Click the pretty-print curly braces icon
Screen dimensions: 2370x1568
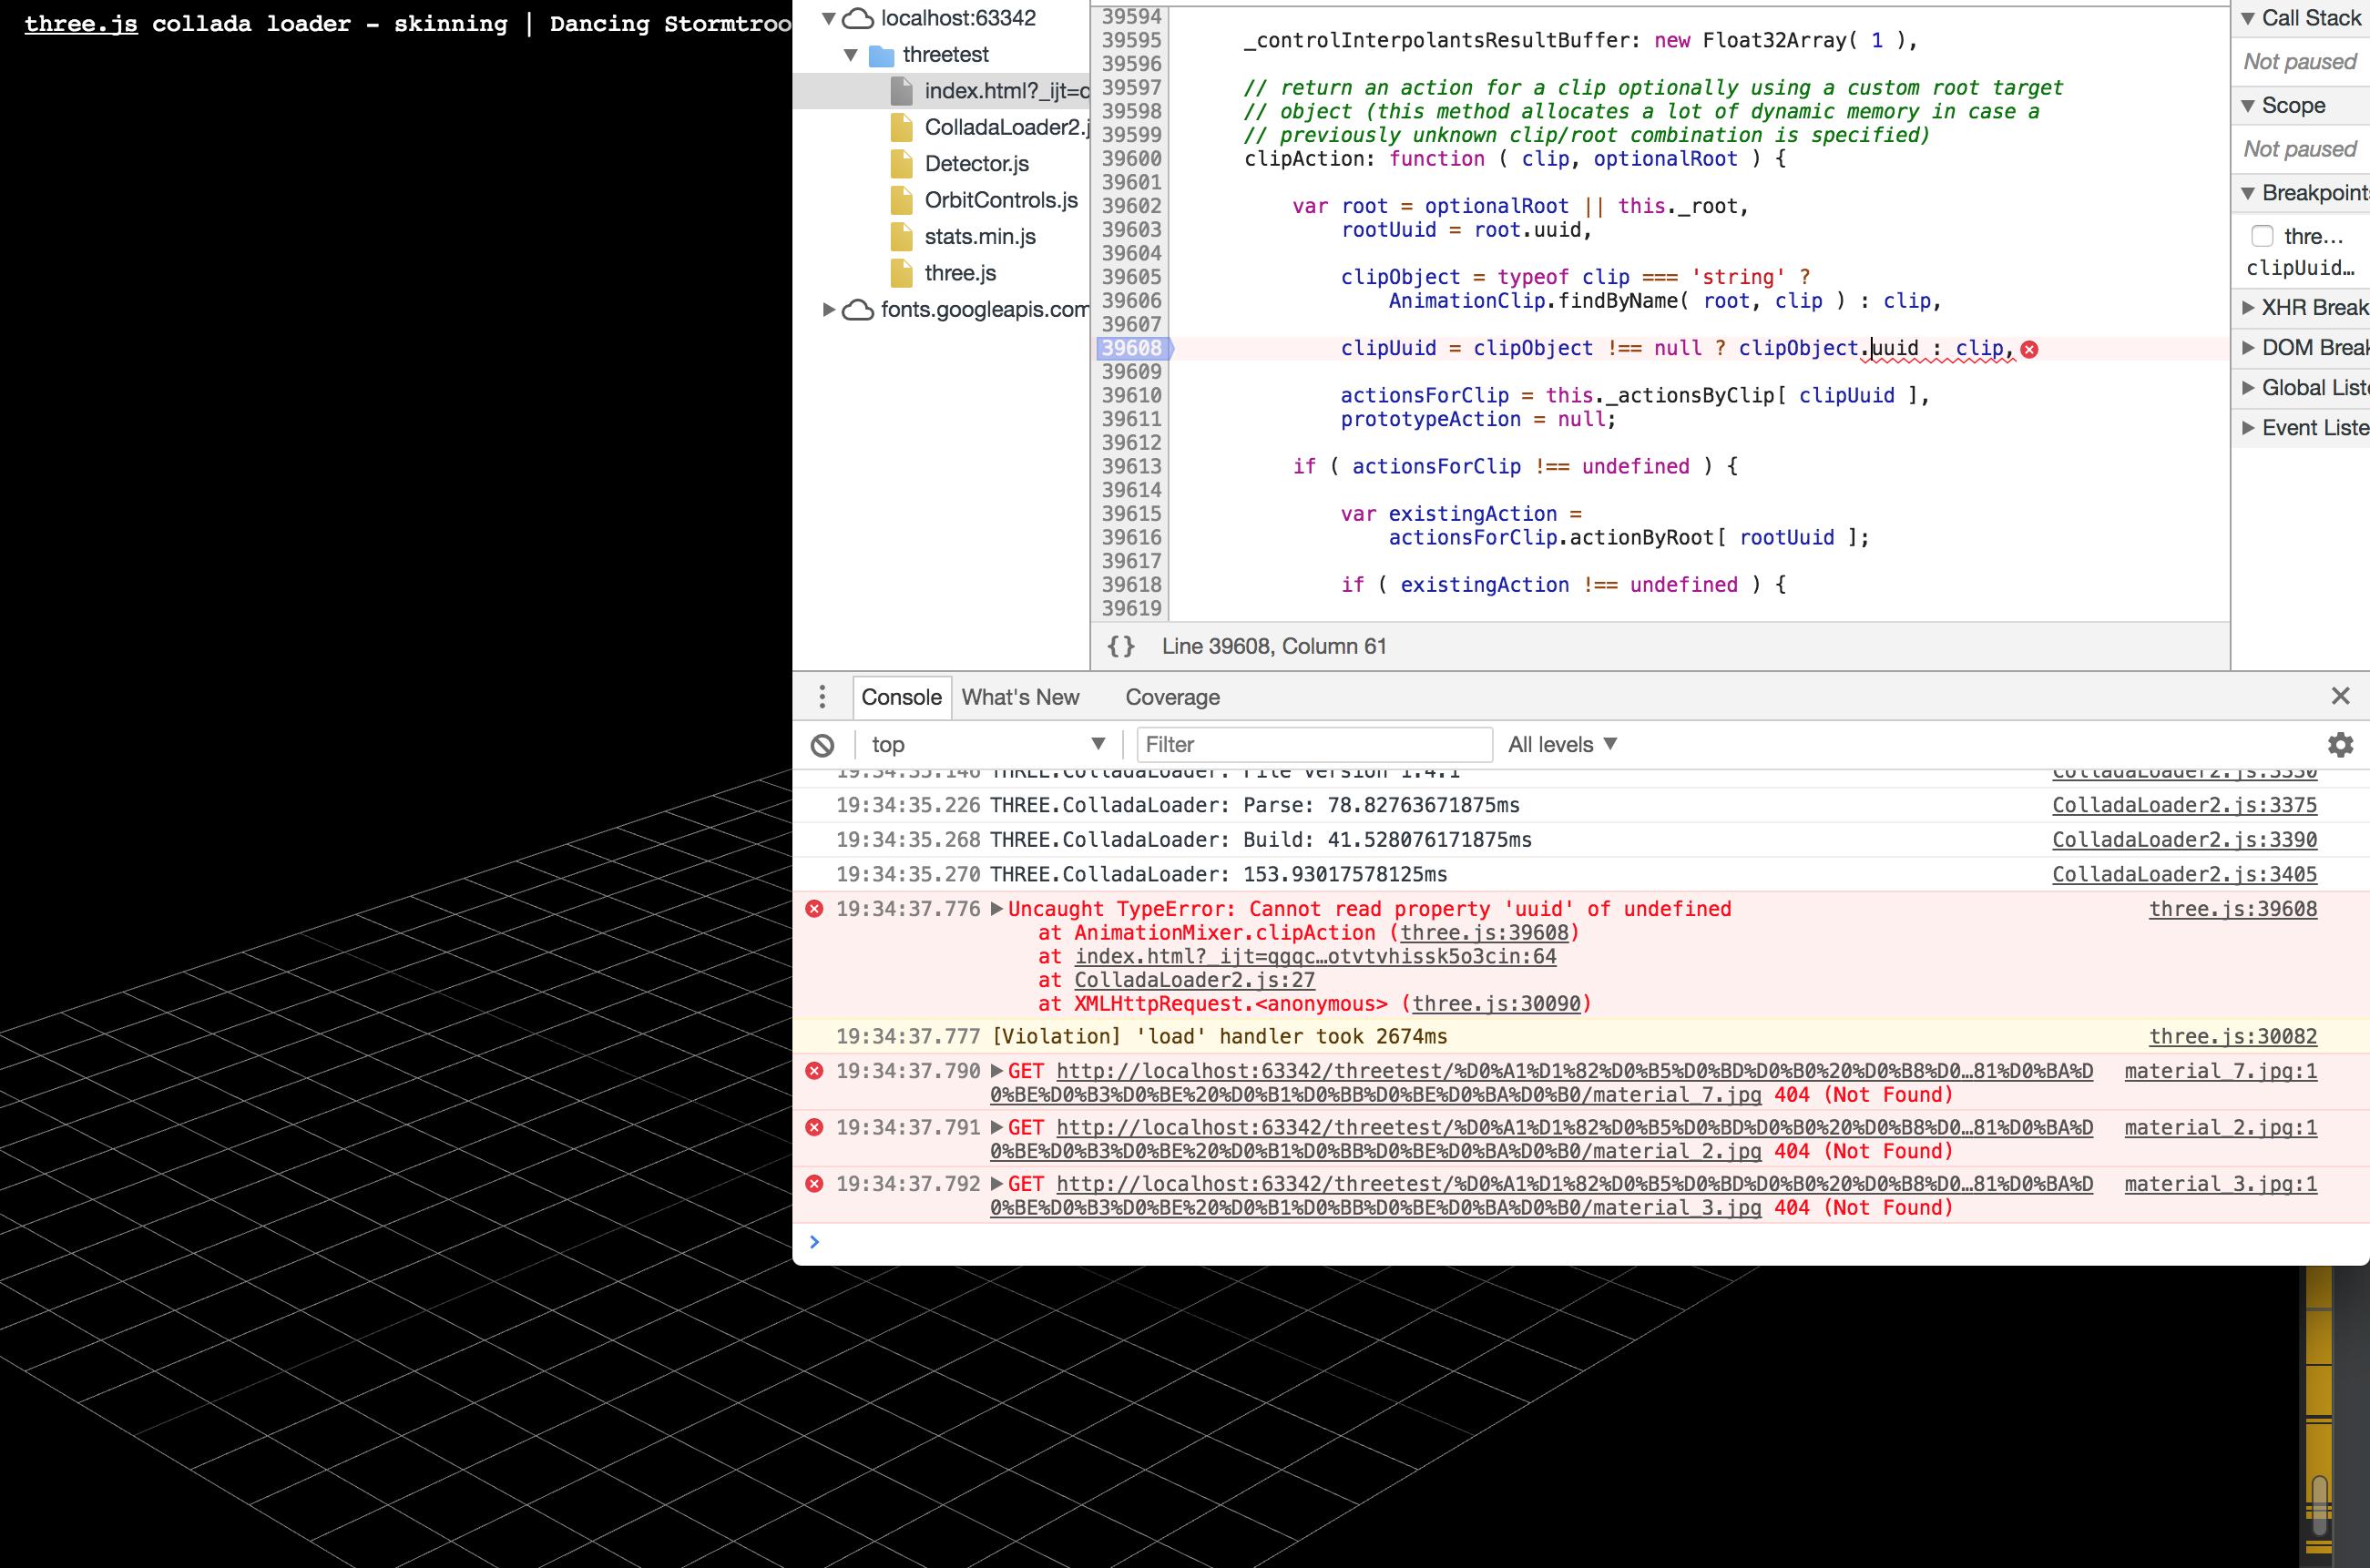1122,646
